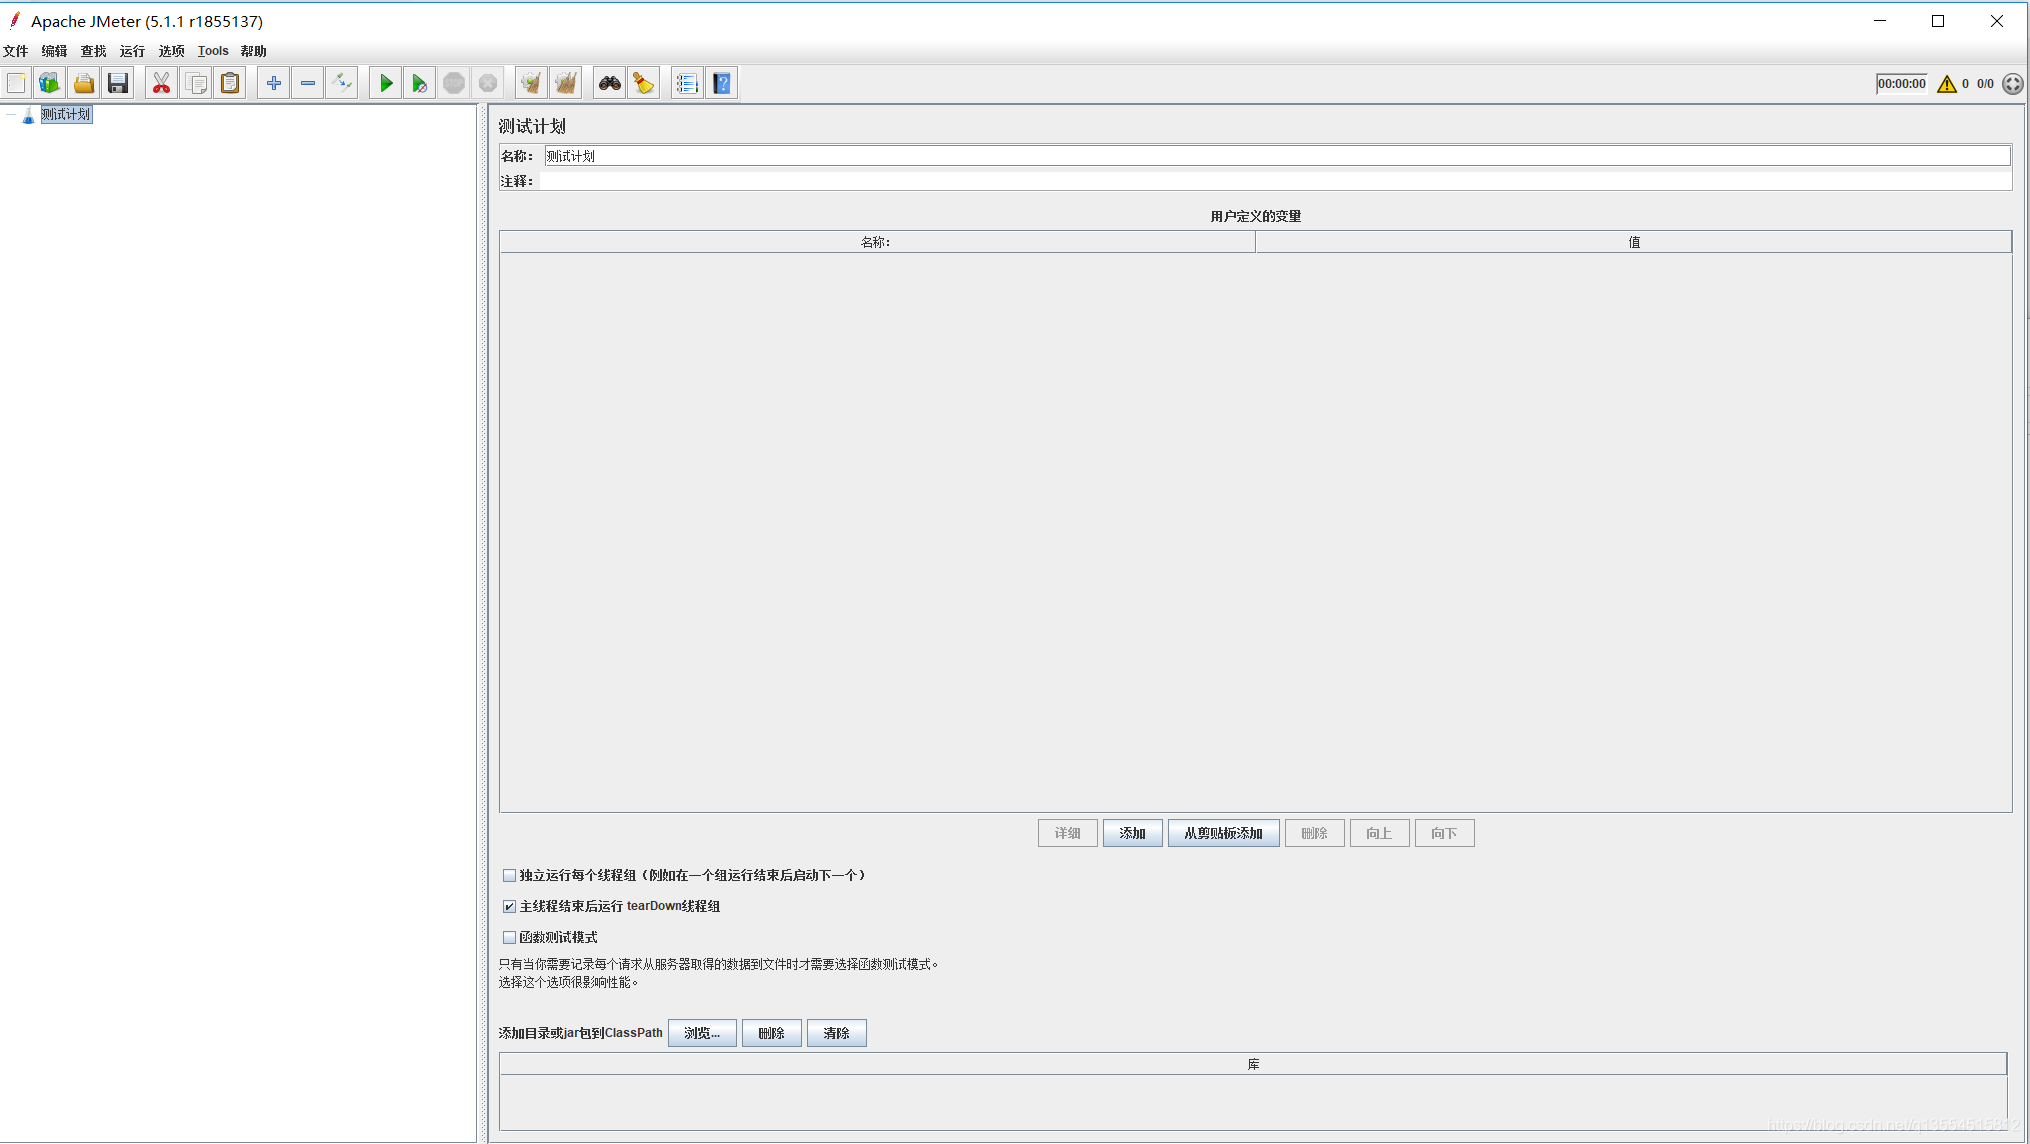Create a new test plan via New icon
The image size is (2030, 1144).
click(x=16, y=84)
